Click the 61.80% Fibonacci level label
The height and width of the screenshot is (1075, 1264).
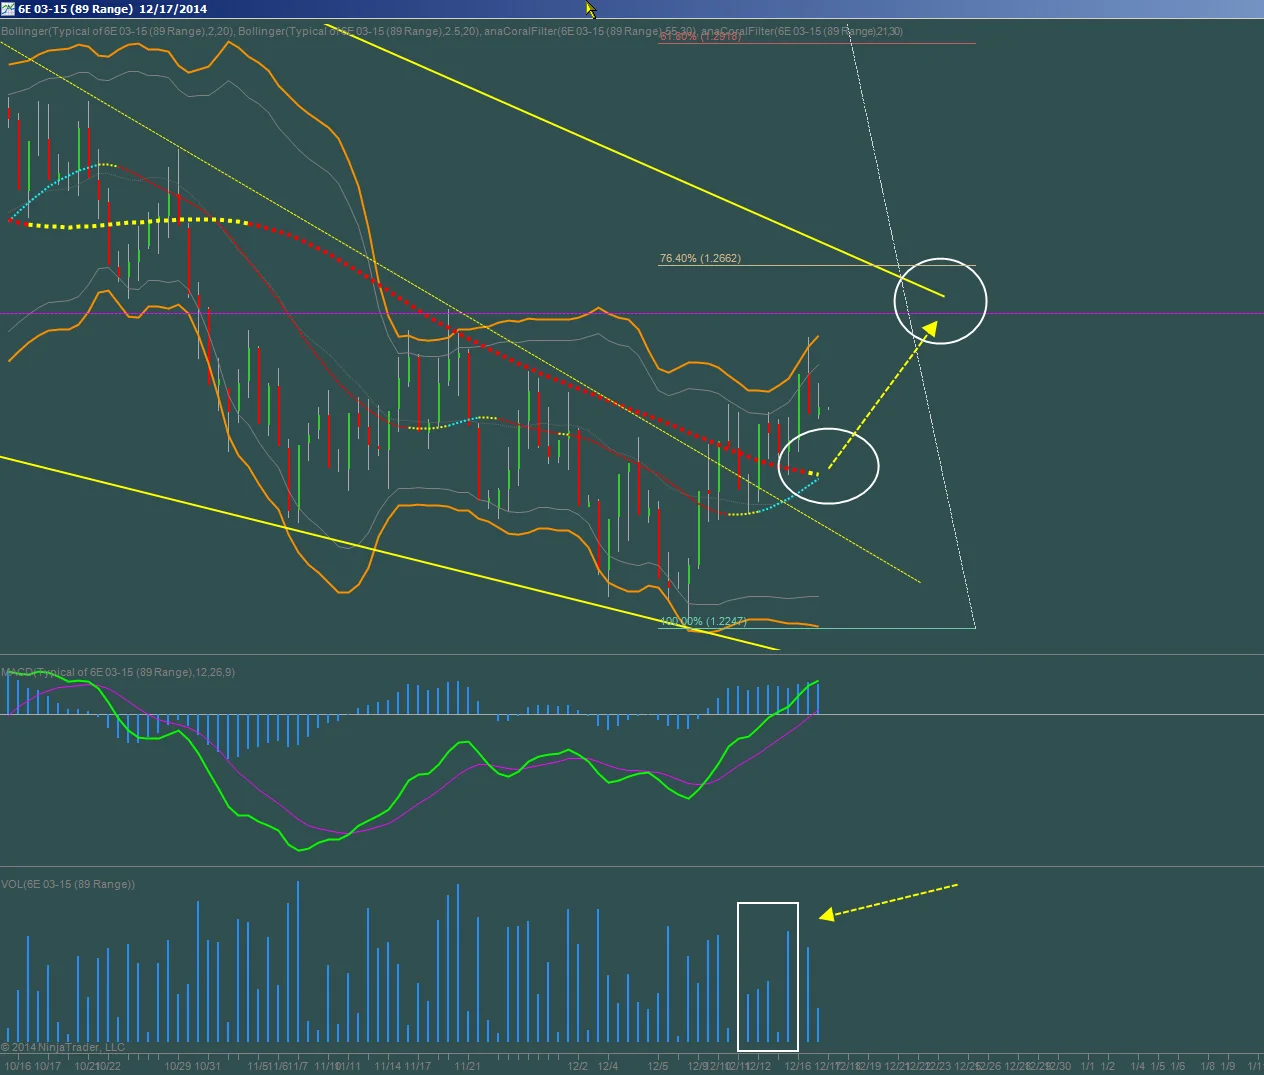(700, 37)
